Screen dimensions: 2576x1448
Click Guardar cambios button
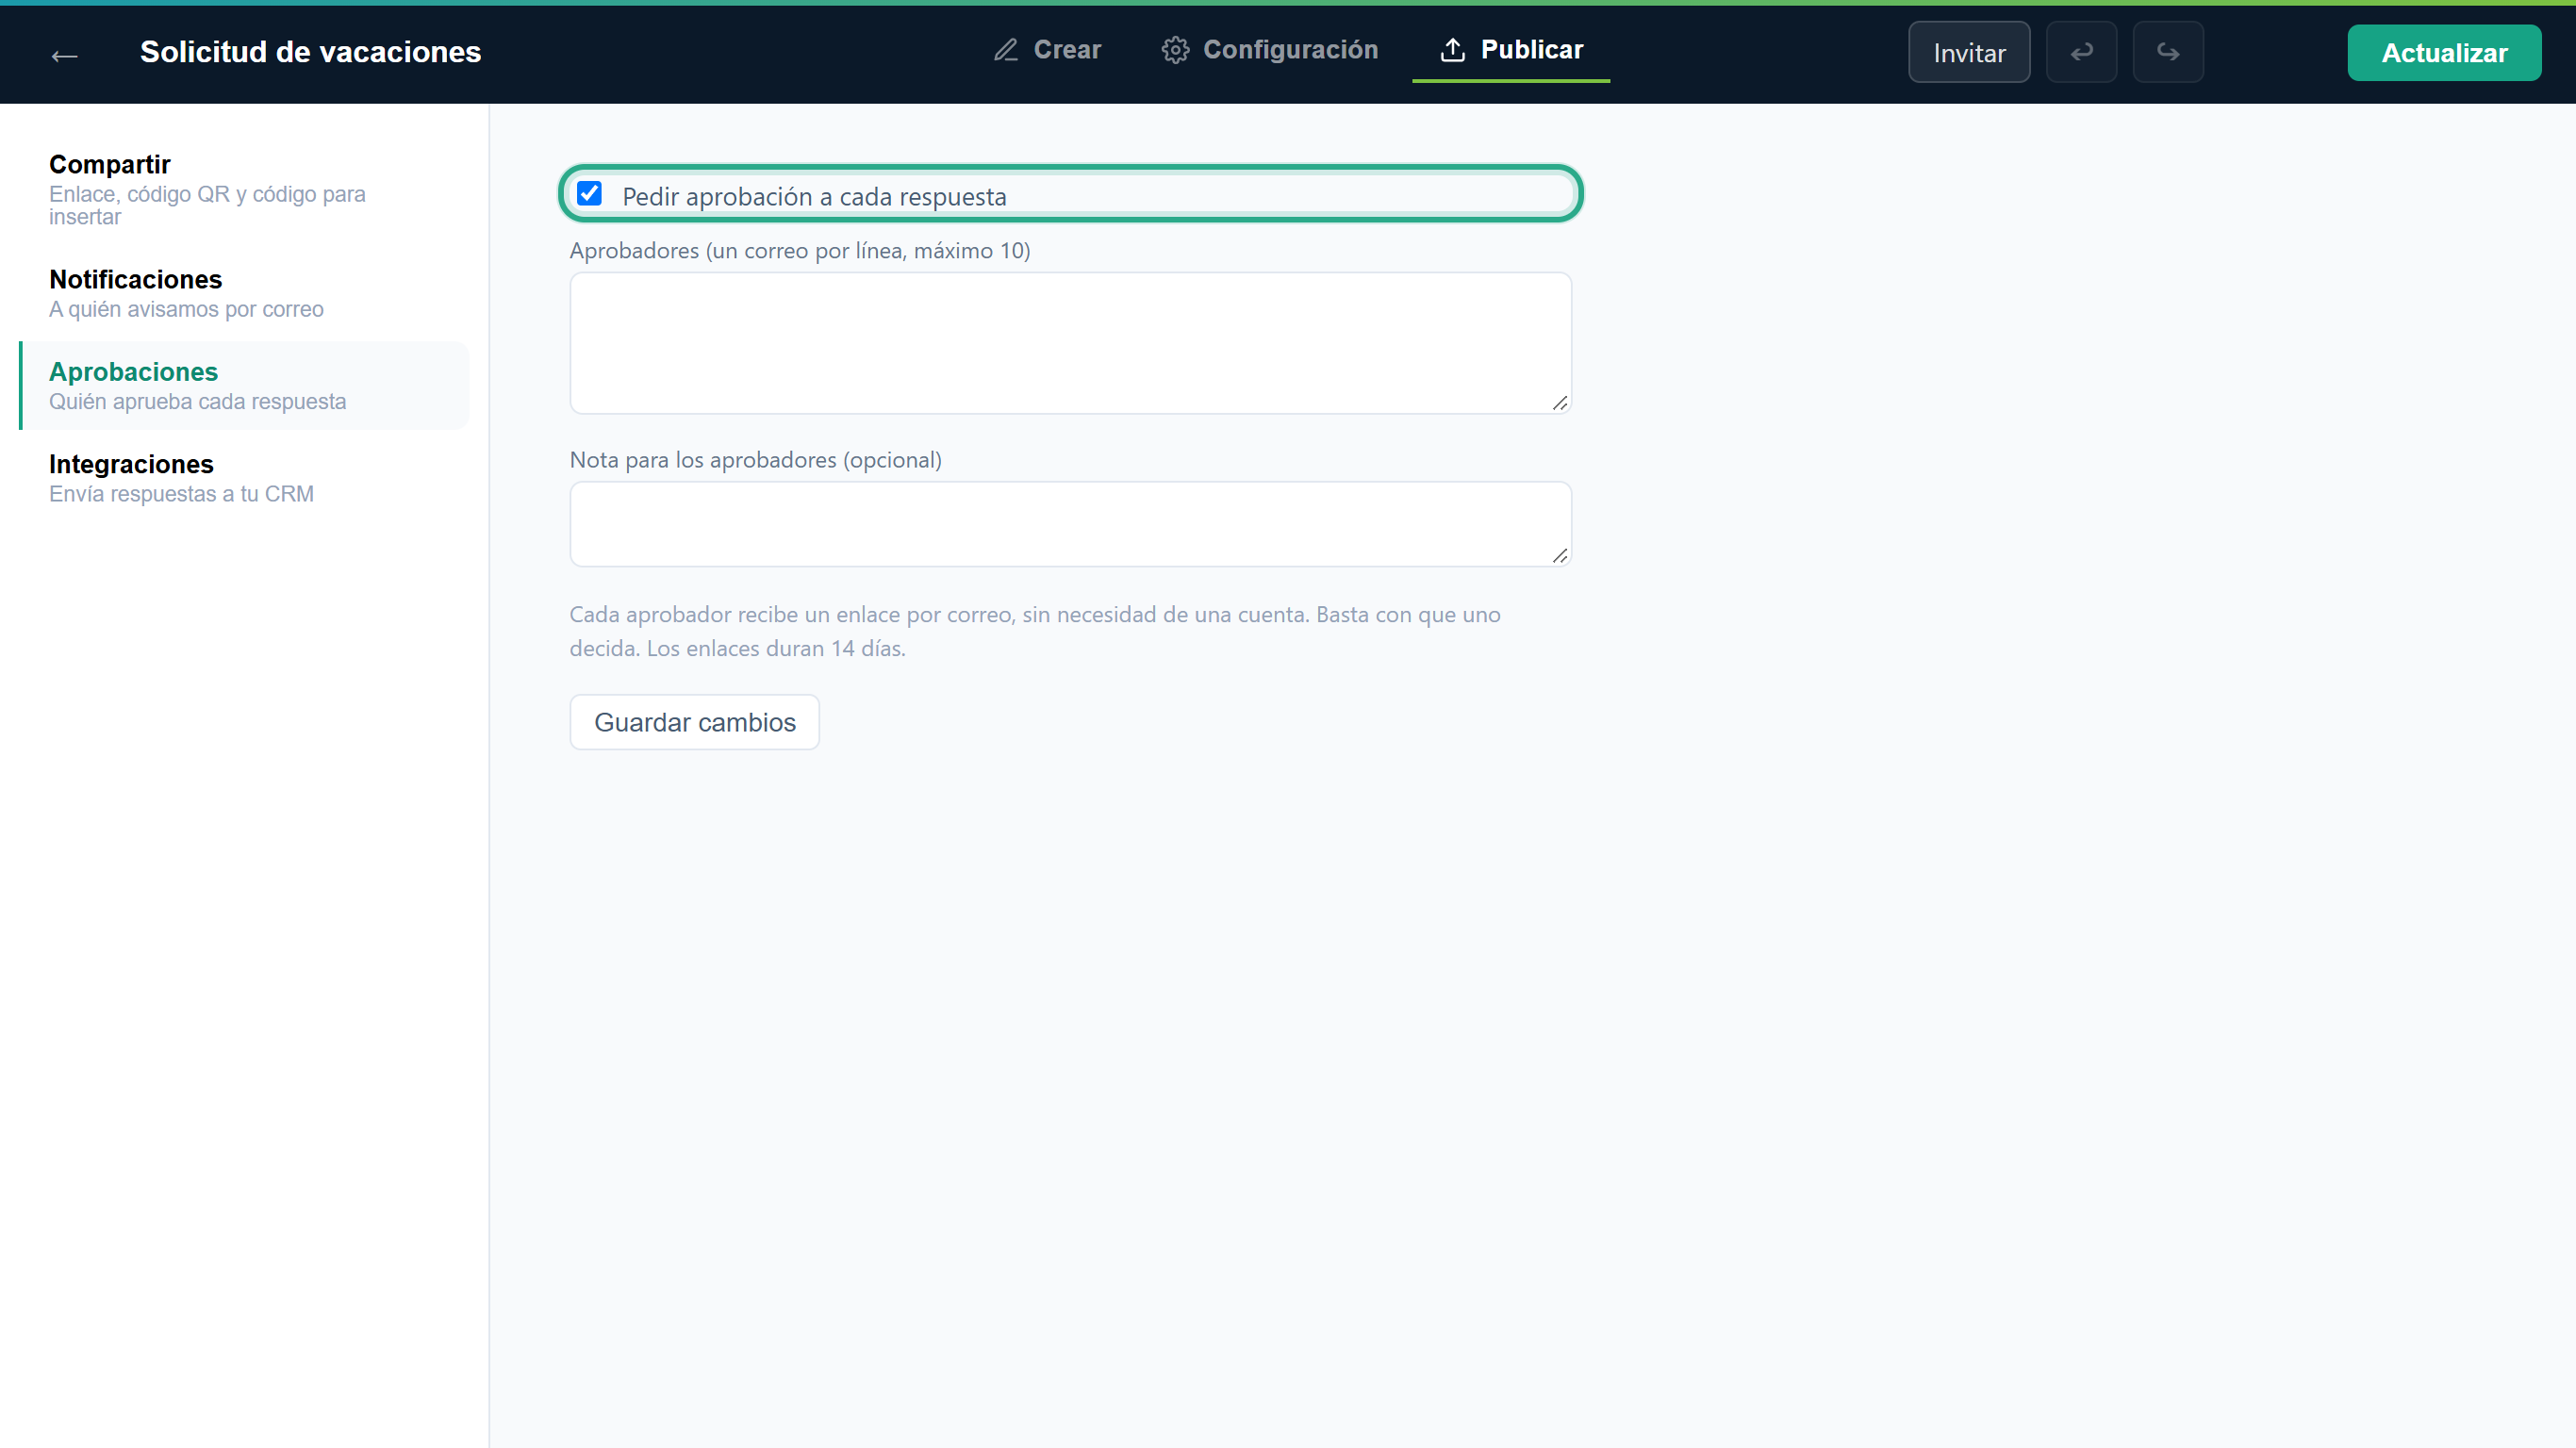(x=694, y=722)
